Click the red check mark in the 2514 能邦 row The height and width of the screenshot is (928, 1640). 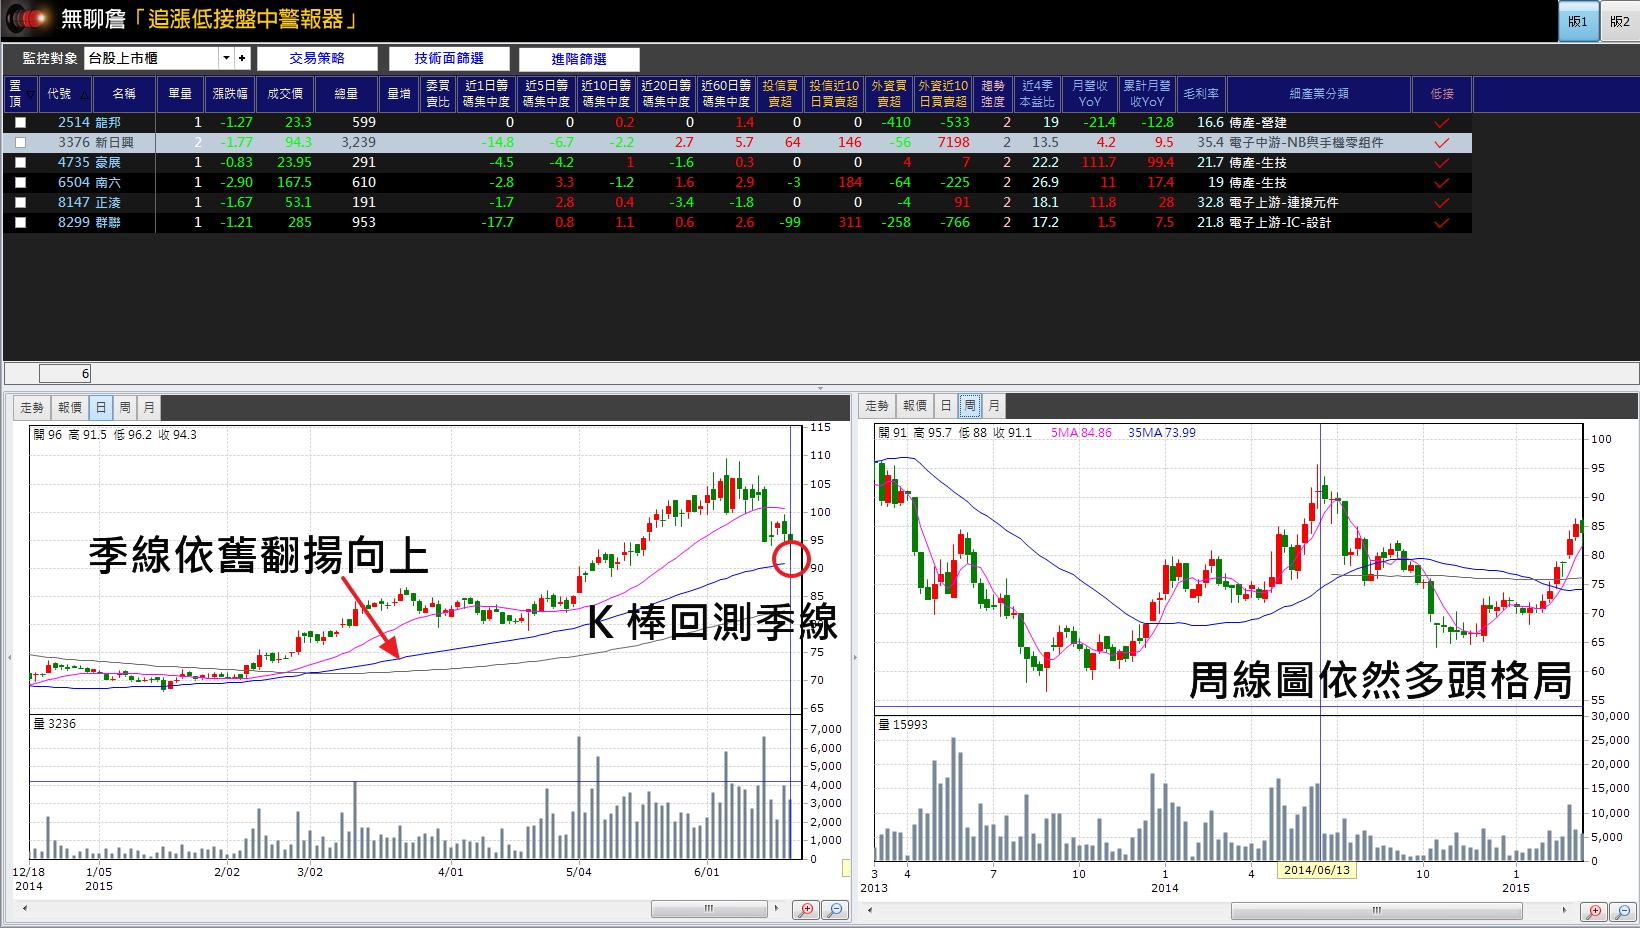tap(1441, 123)
